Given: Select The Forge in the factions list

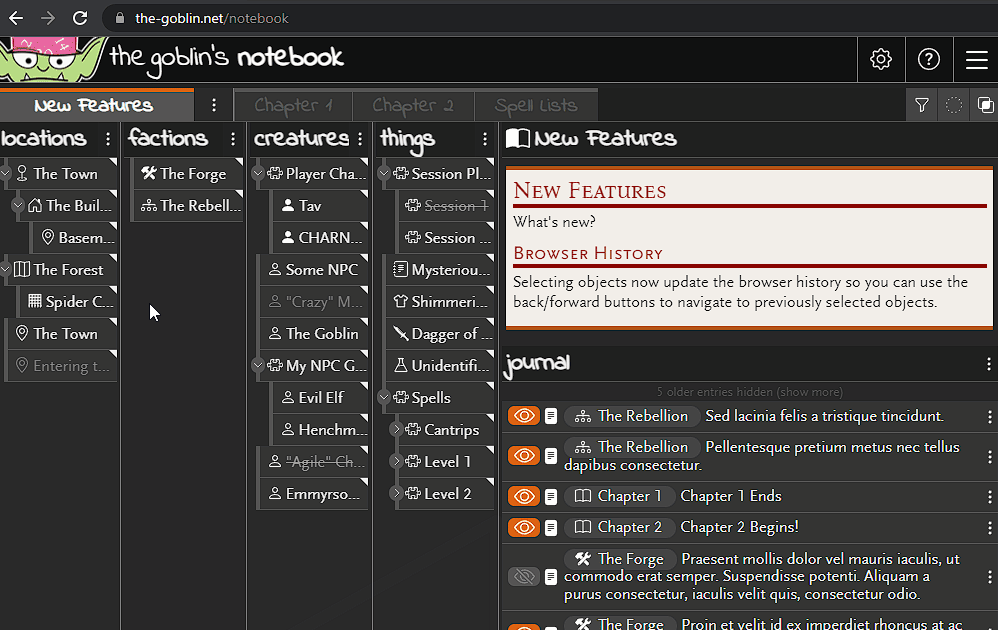Looking at the screenshot, I should coord(188,174).
